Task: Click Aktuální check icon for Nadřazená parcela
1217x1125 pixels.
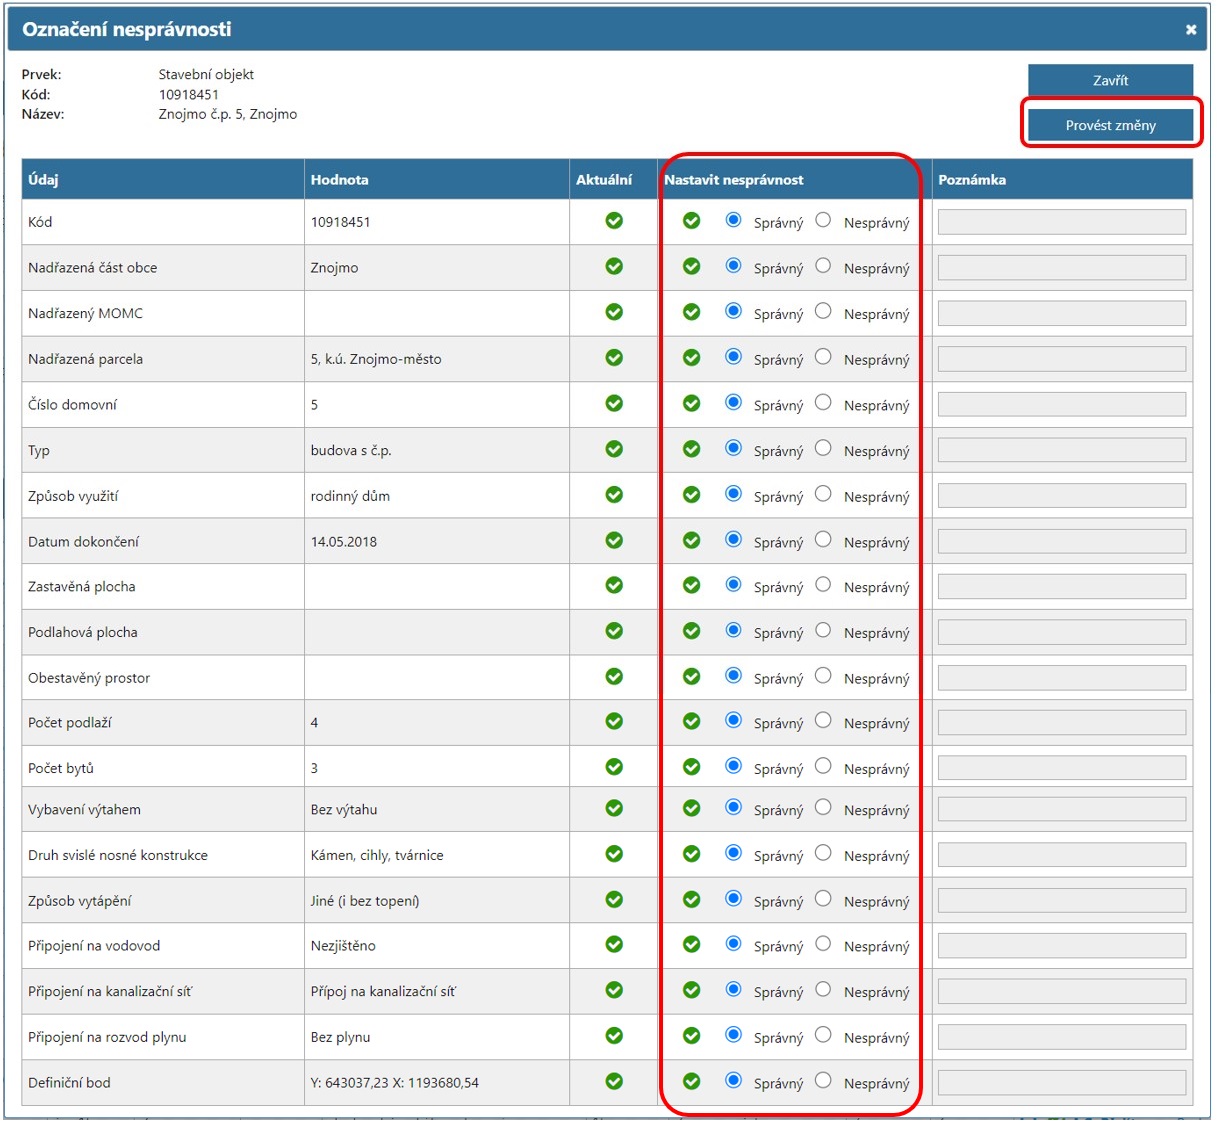Action: click(x=614, y=358)
